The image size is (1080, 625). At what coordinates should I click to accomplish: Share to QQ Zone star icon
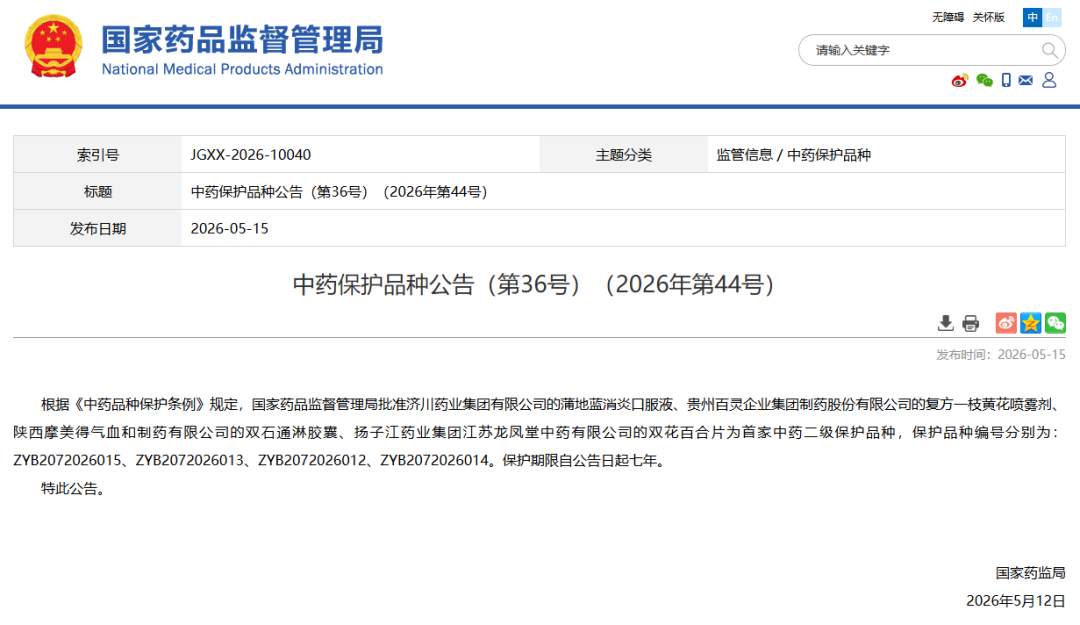(1030, 322)
